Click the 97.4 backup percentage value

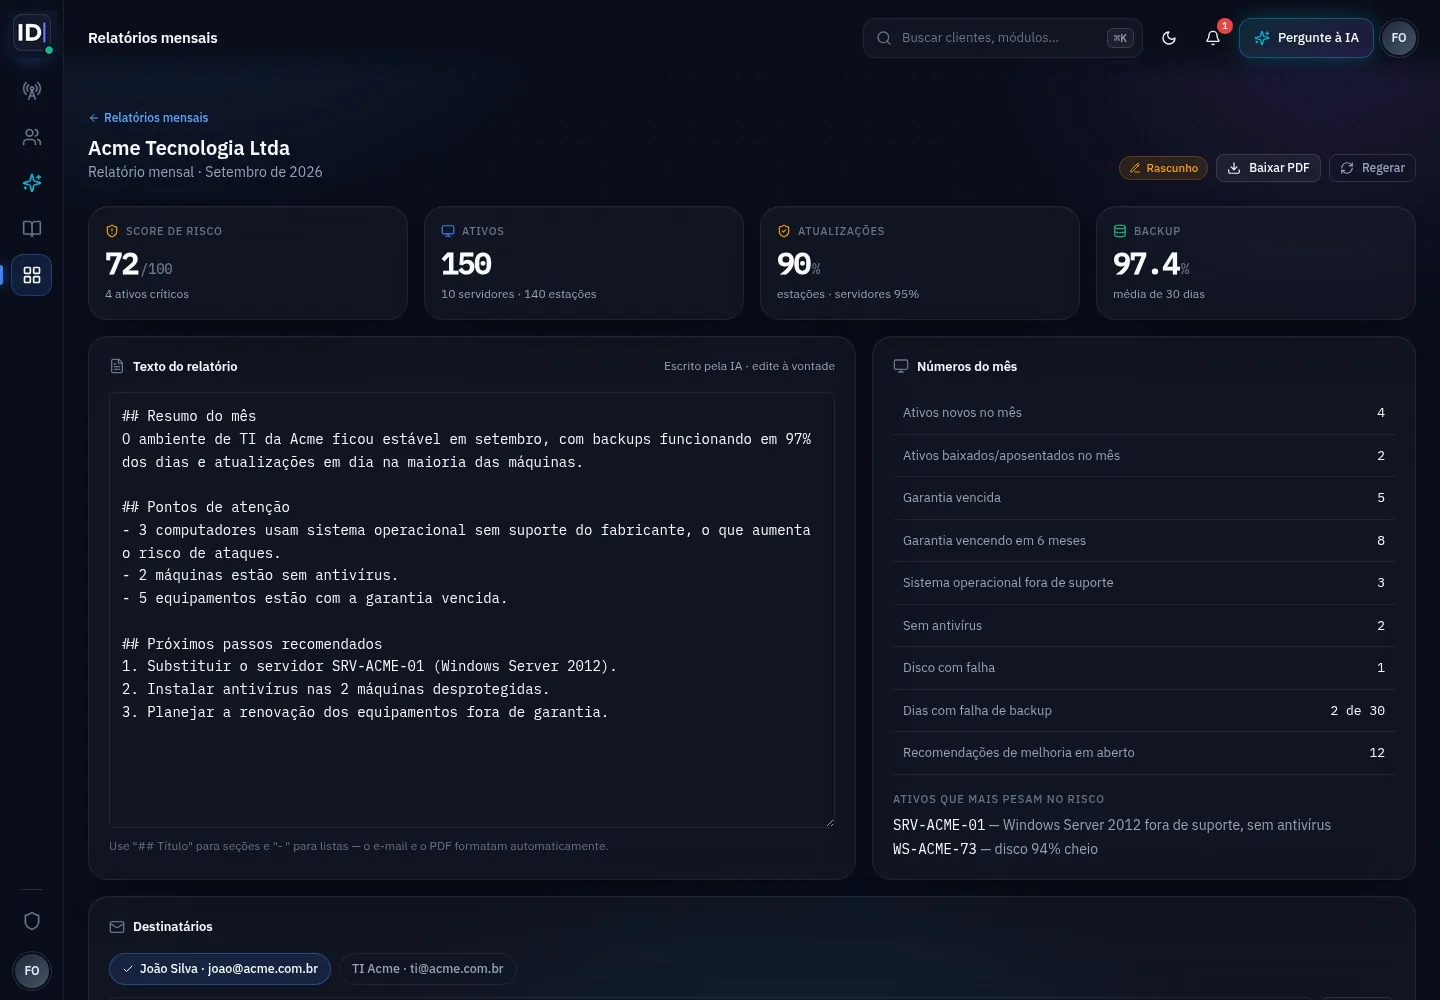[x=1146, y=264]
